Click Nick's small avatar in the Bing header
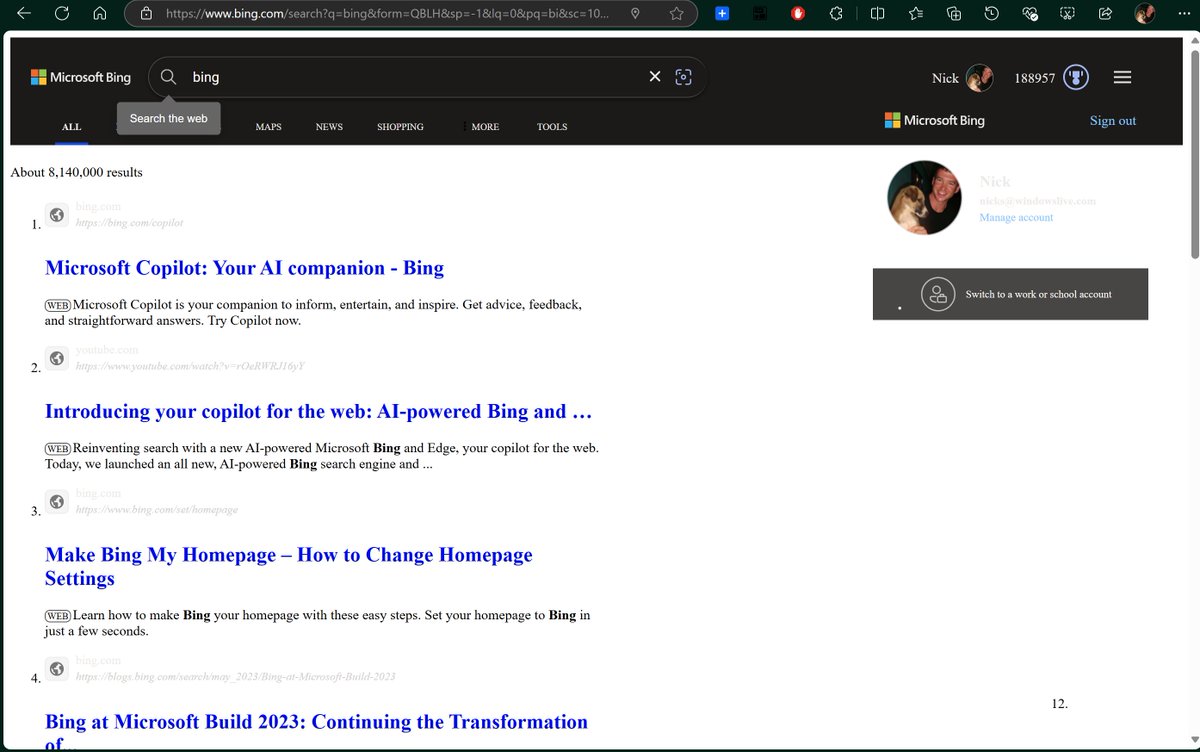 pyautogui.click(x=980, y=77)
